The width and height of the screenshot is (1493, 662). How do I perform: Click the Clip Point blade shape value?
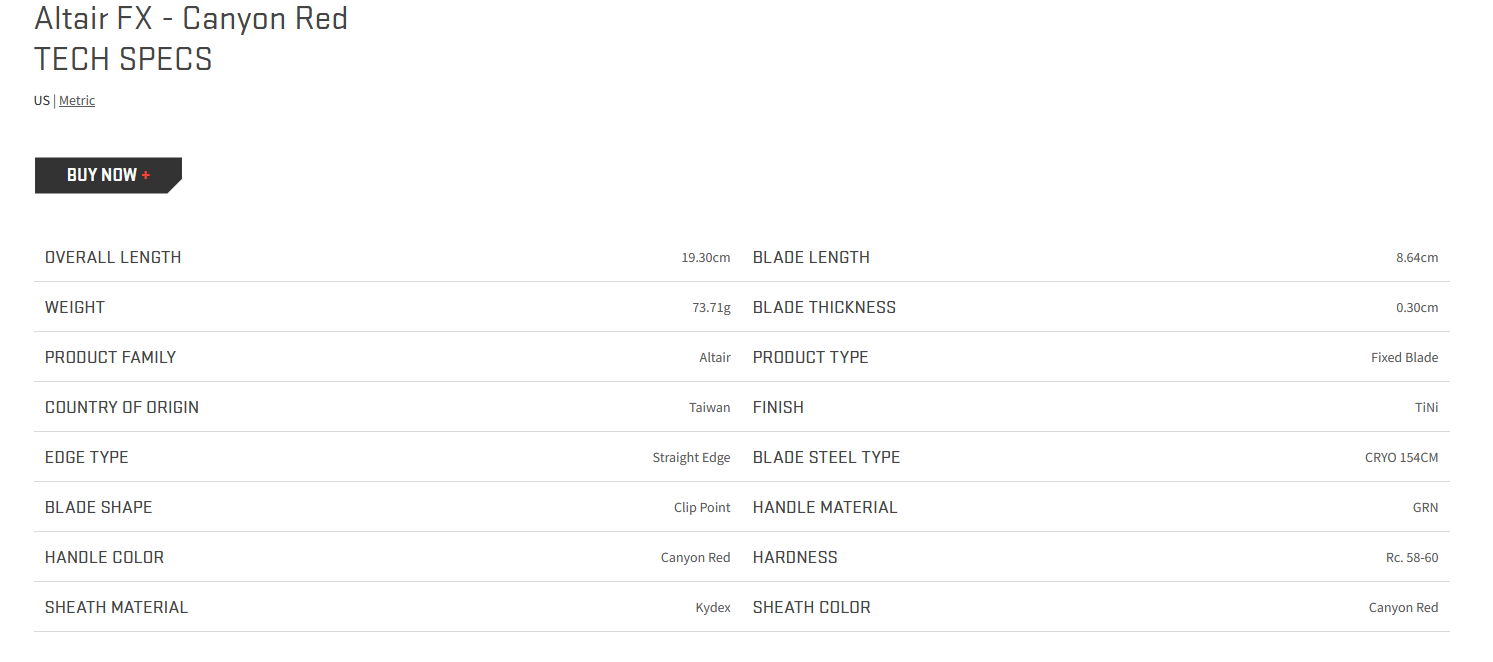click(x=702, y=508)
